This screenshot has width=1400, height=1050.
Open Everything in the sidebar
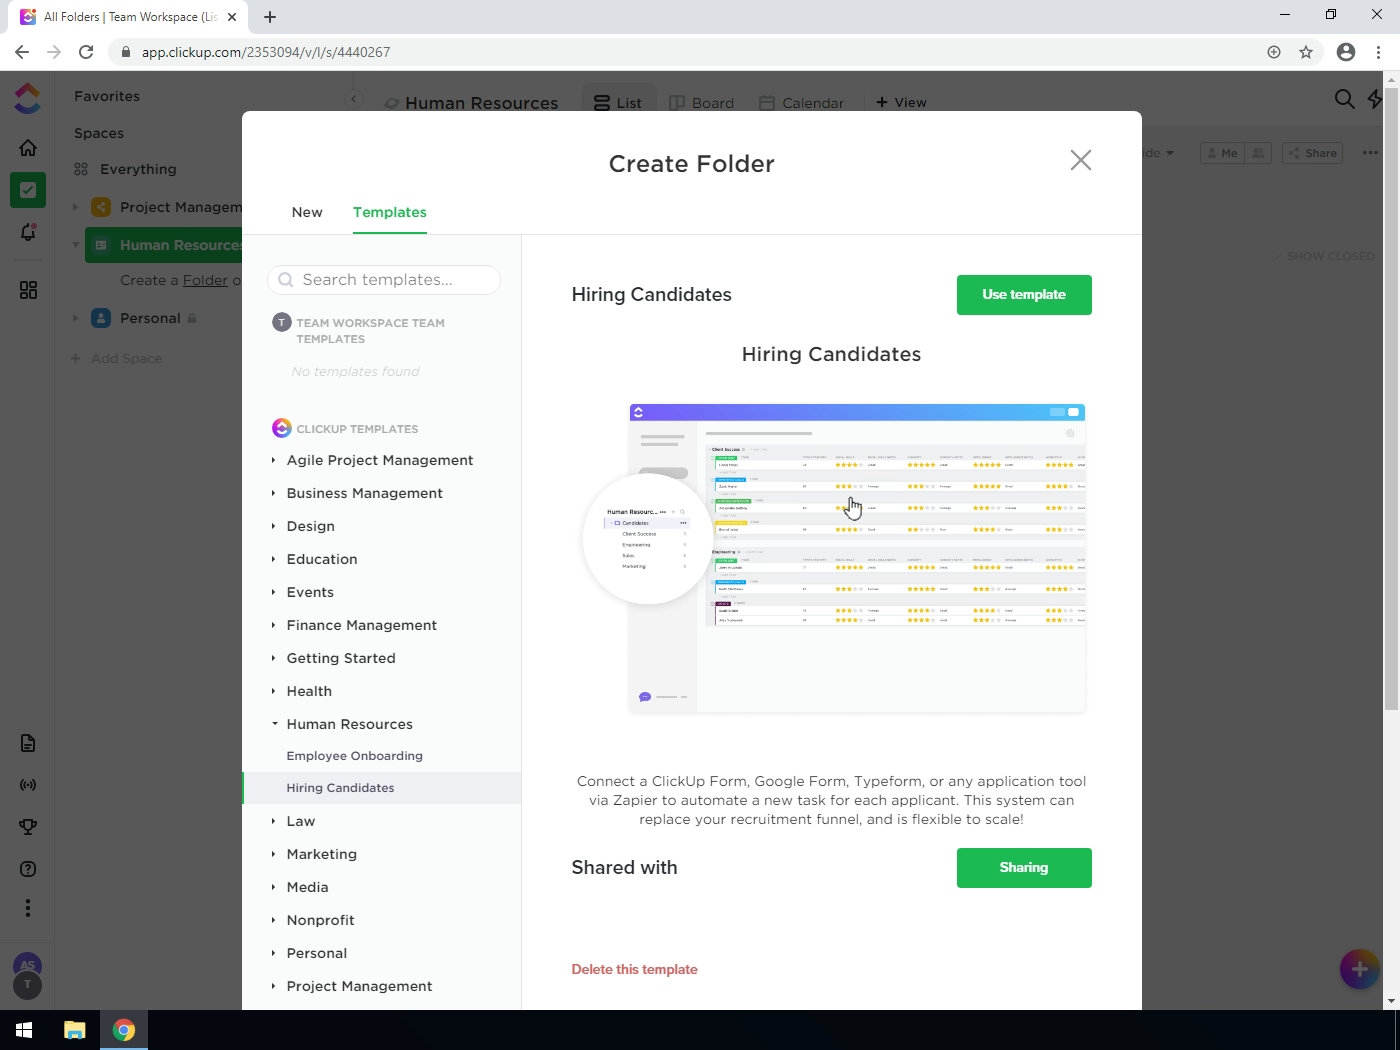pyautogui.click(x=138, y=169)
